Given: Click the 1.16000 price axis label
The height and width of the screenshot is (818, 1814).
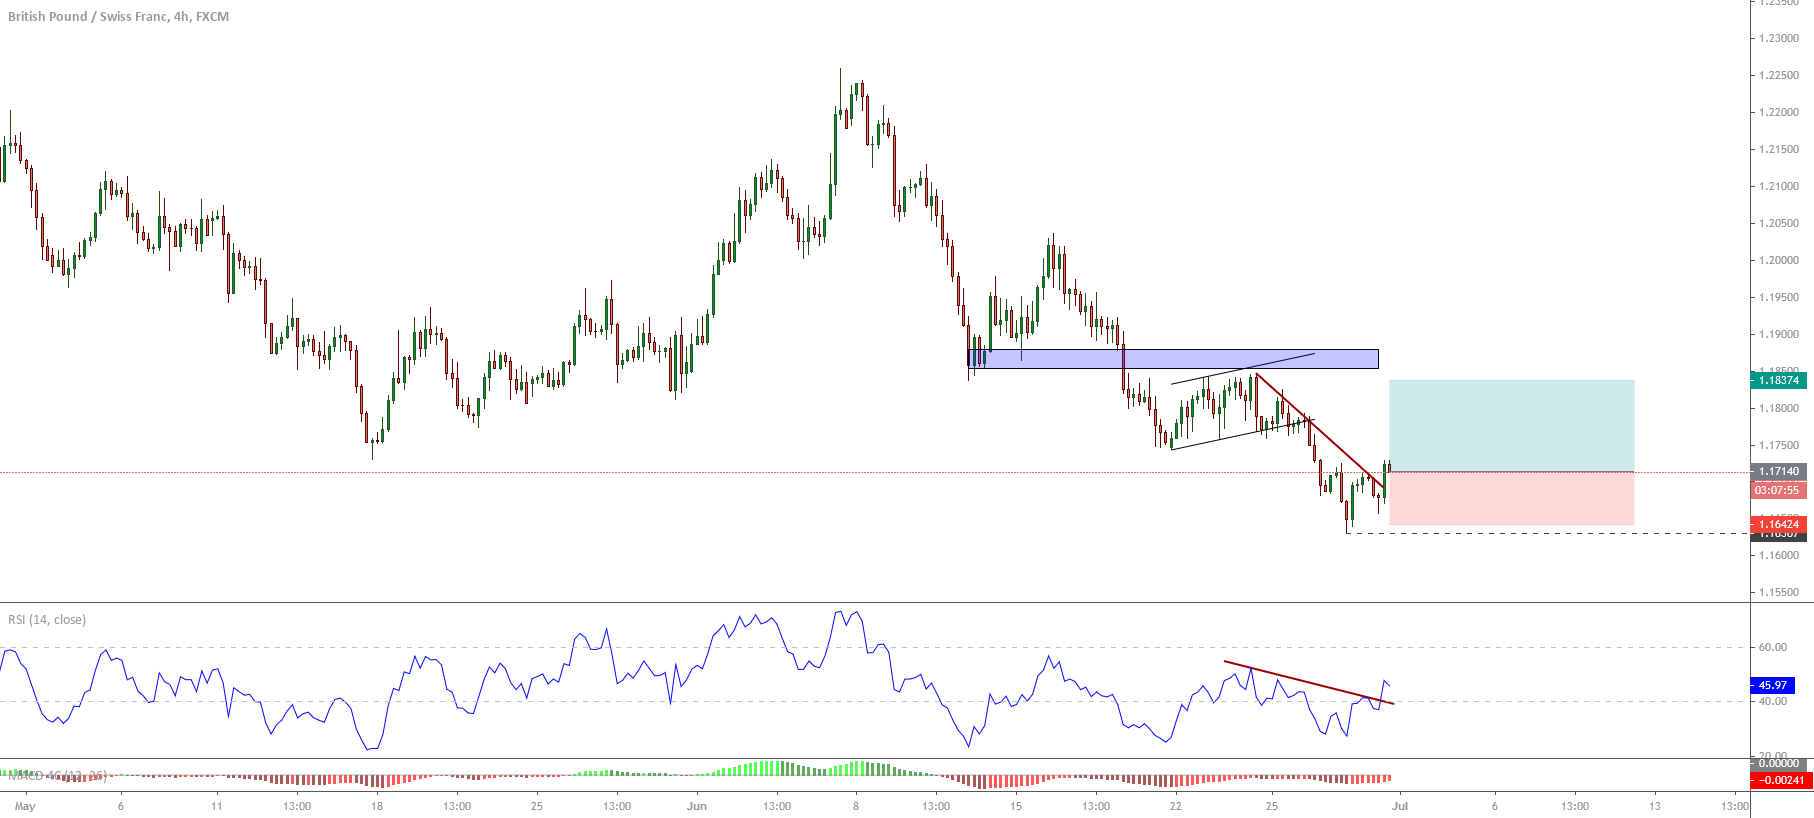Looking at the screenshot, I should click(1779, 555).
